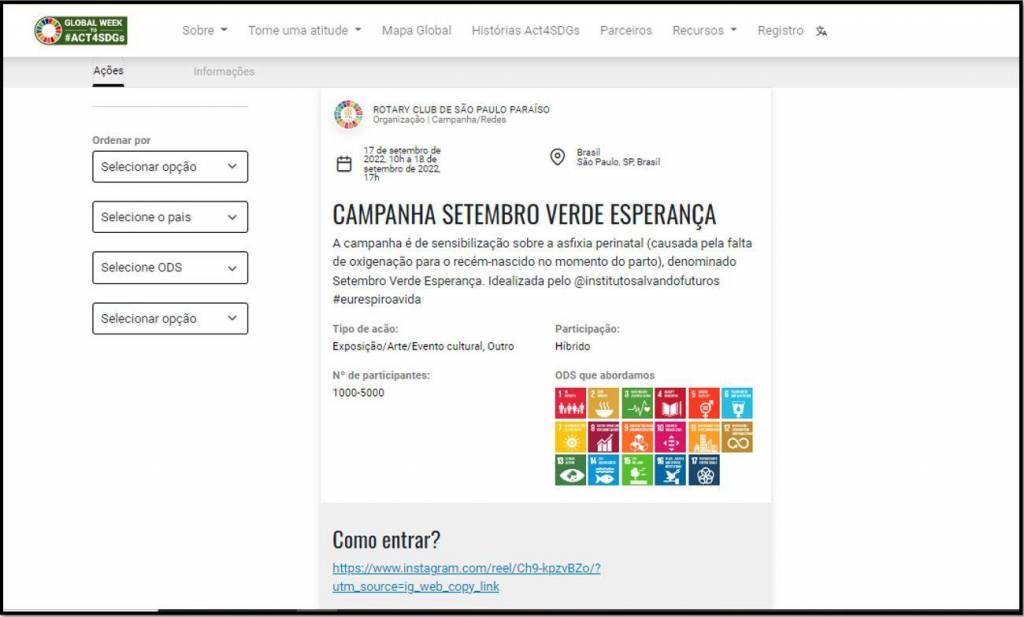This screenshot has height=617, width=1024.
Task: Click the Campanha Setembro Verde Esperança title
Action: (x=524, y=215)
